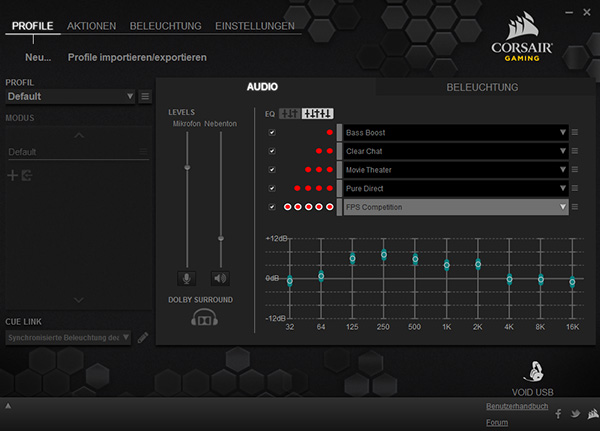
Task: Expand bottom bar triangle icon
Action: pos(8,406)
